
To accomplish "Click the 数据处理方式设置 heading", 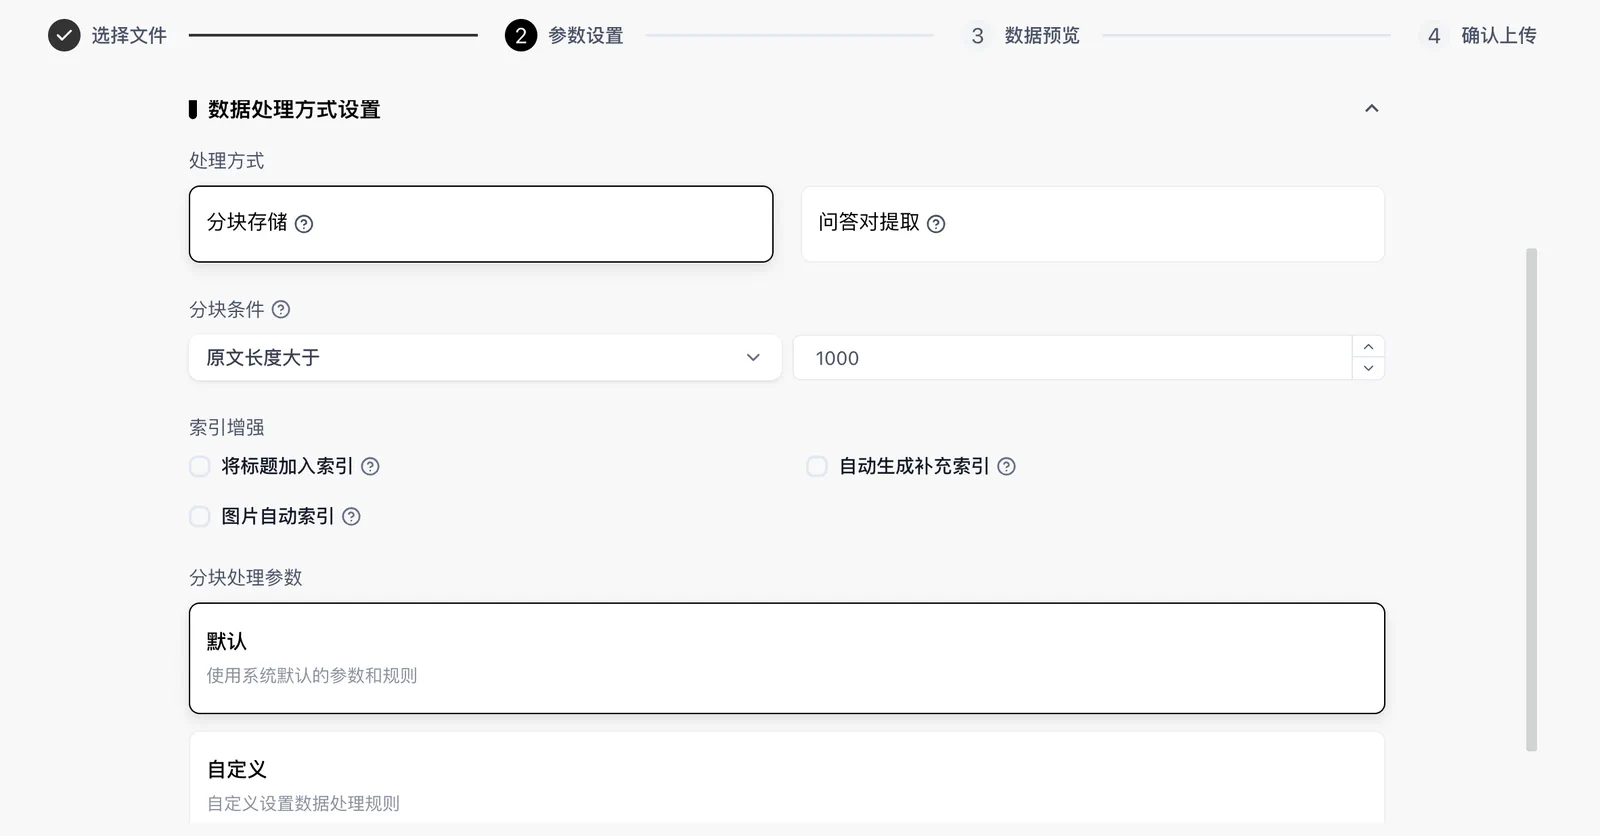I will click(294, 109).
